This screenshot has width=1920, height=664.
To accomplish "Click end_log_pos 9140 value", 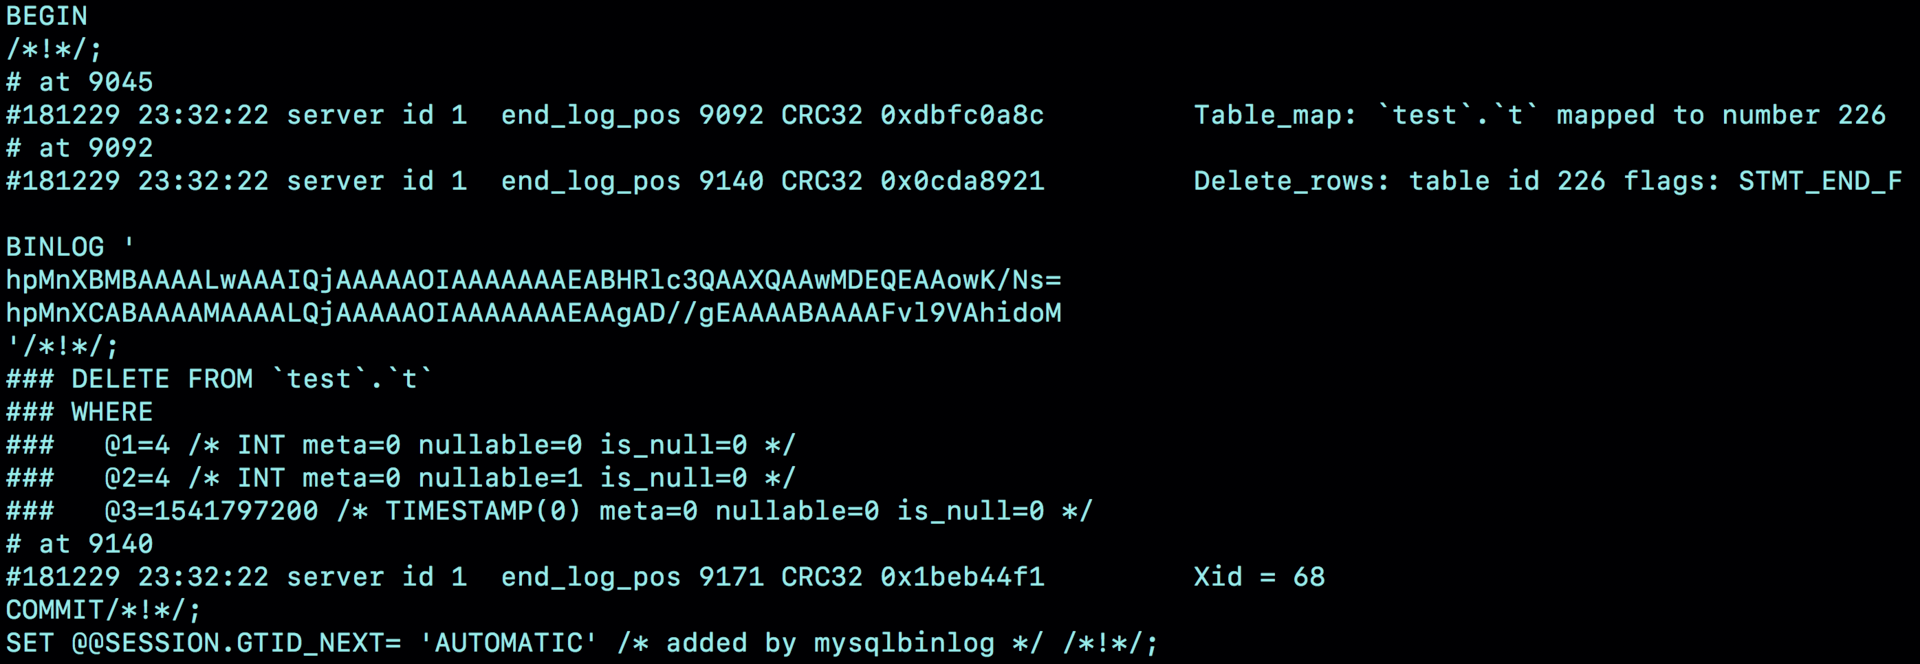I will [632, 181].
